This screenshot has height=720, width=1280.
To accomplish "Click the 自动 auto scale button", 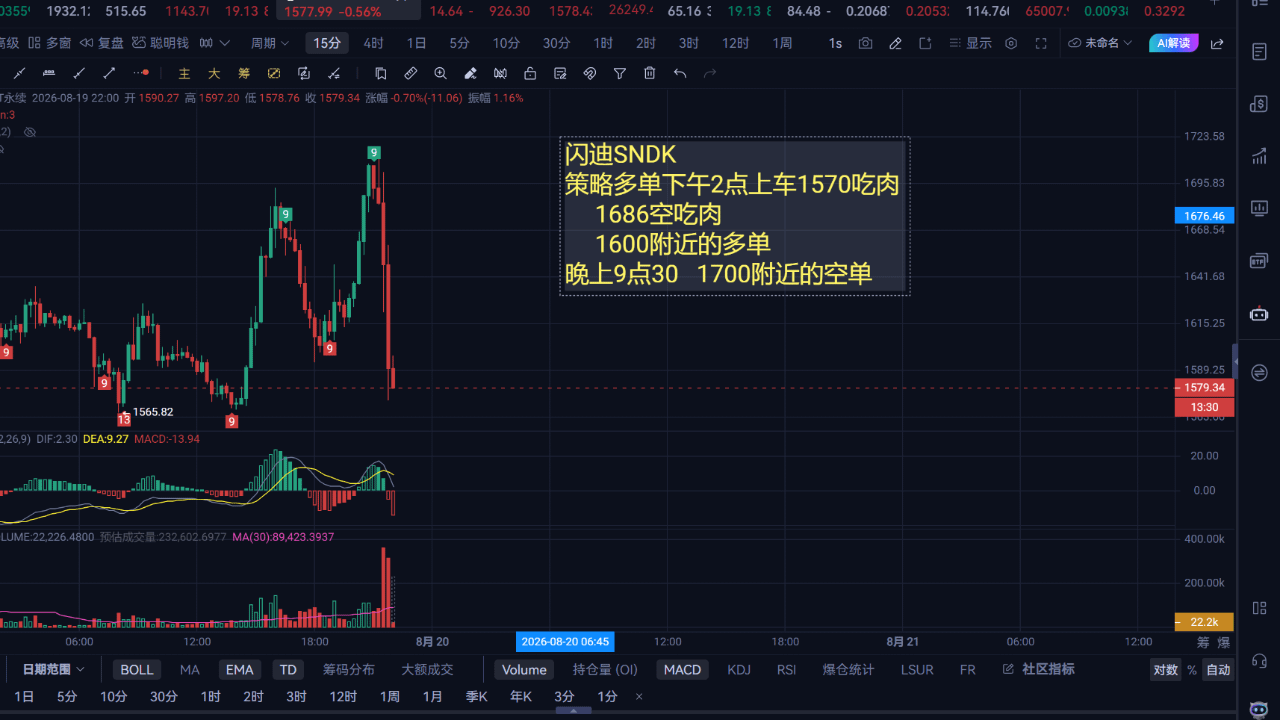I will tap(1218, 669).
